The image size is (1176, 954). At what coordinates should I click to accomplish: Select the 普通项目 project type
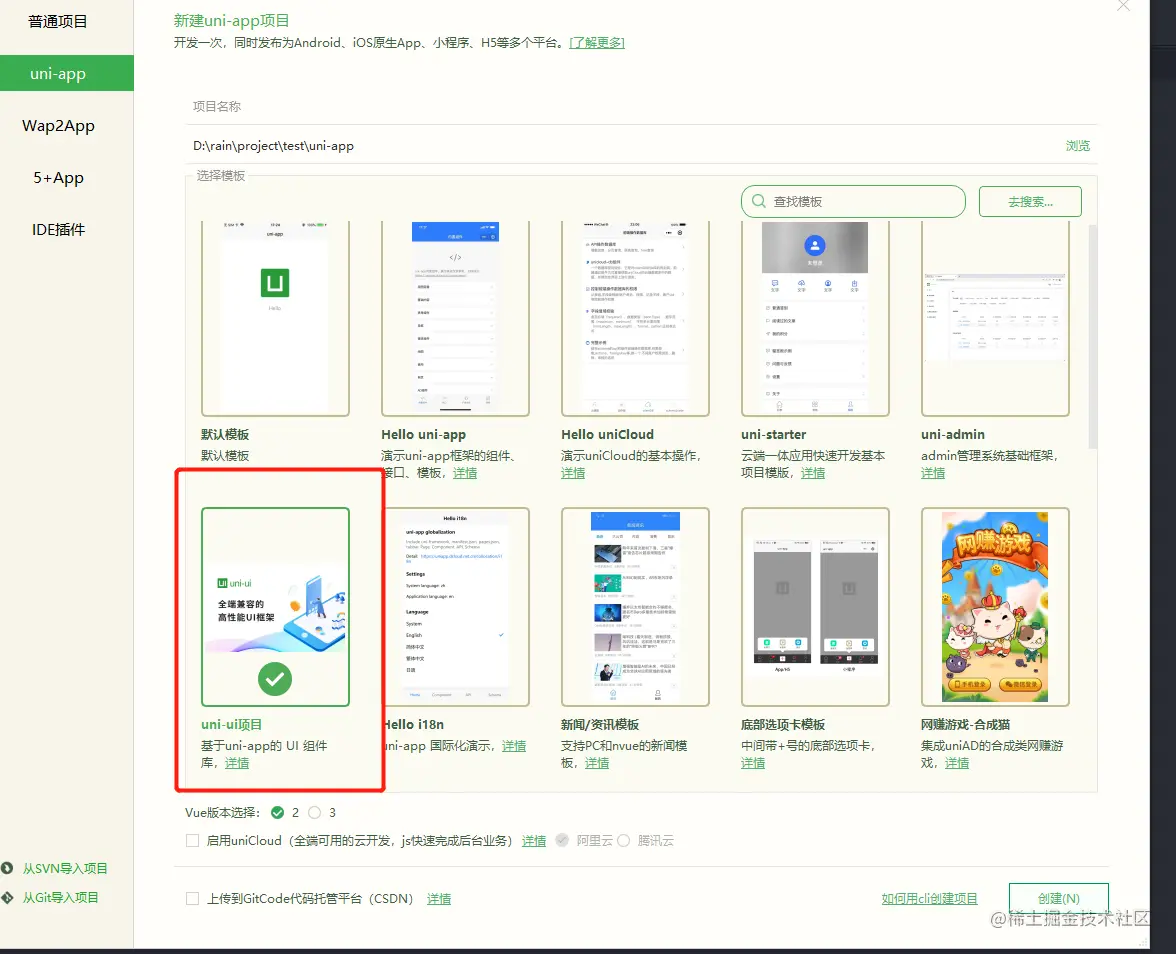(58, 22)
